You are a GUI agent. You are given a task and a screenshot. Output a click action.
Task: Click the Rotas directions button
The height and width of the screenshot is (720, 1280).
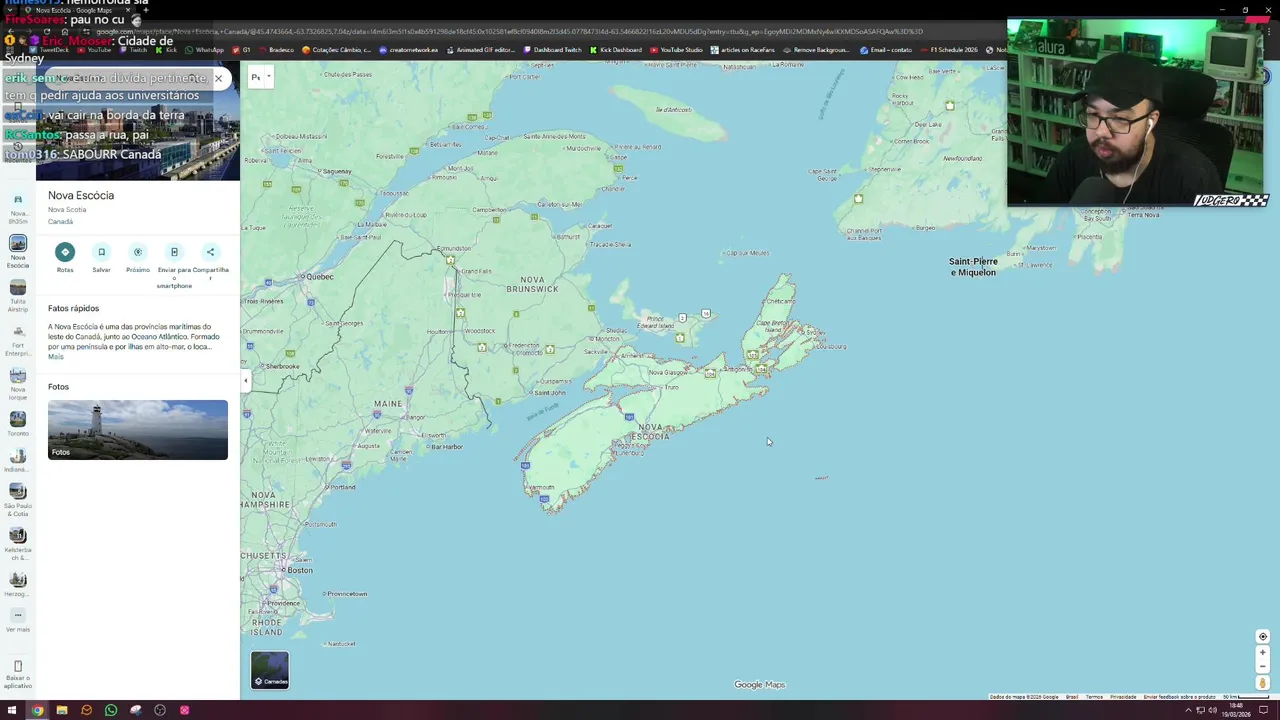(65, 252)
